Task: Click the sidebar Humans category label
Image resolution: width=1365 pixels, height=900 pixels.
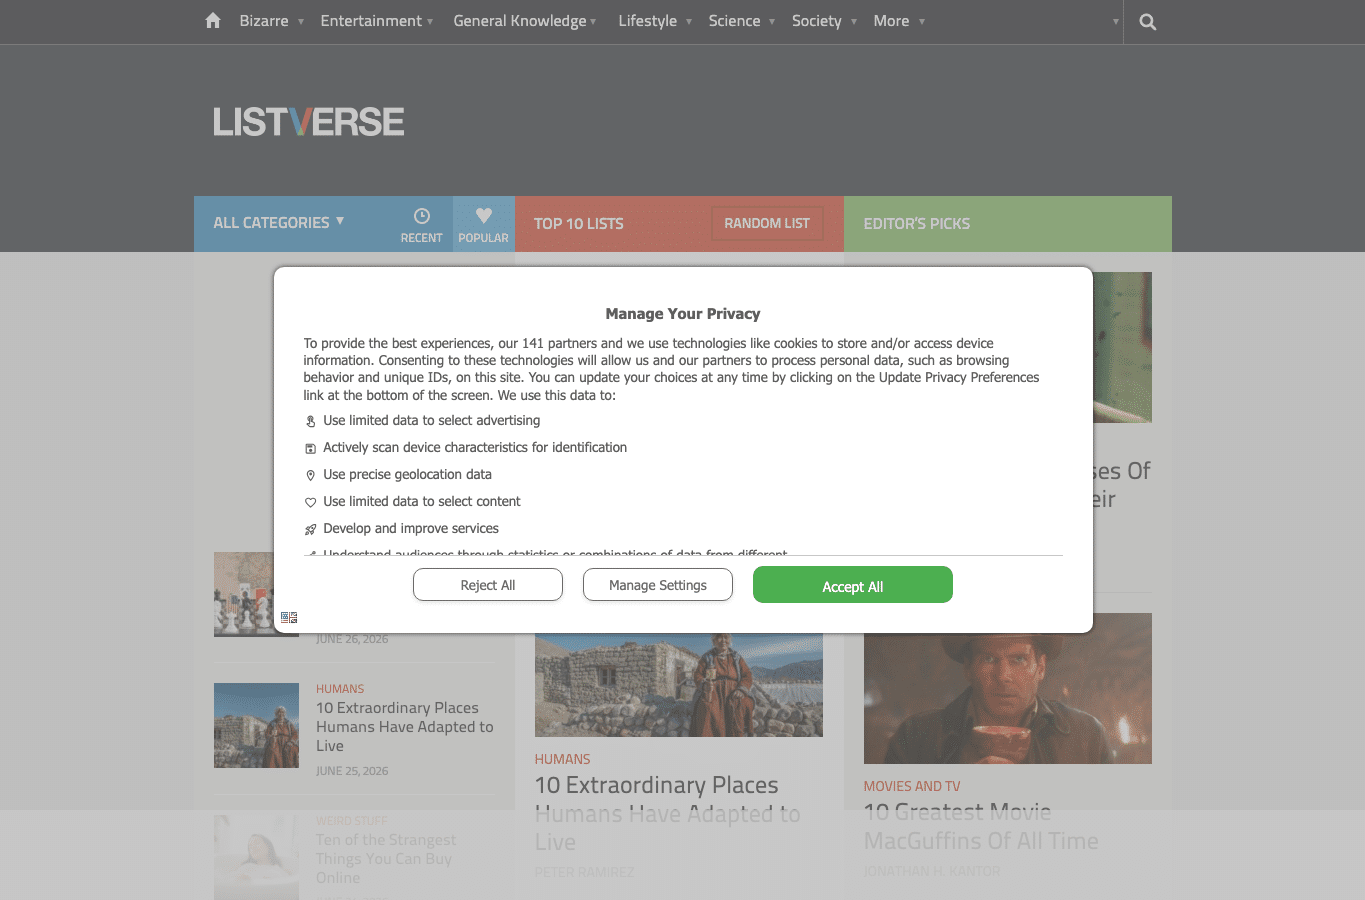Action: click(x=340, y=689)
